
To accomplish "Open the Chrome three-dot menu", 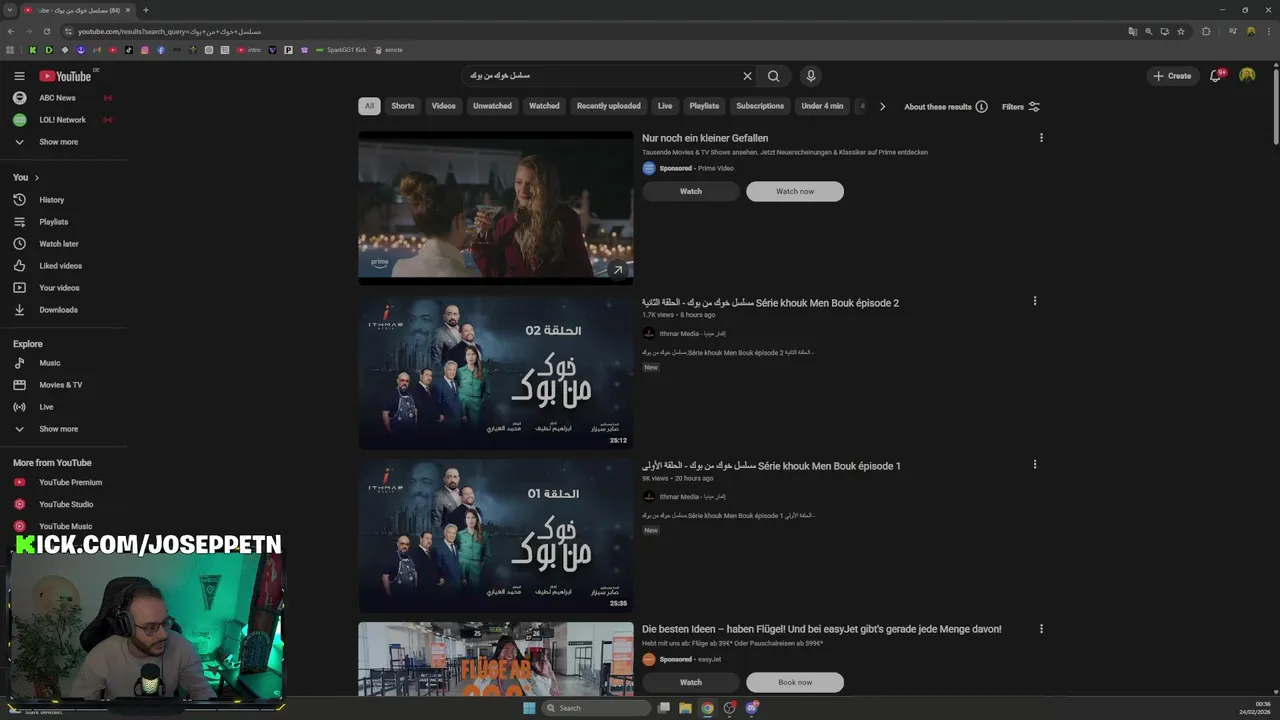I will coord(1268,31).
